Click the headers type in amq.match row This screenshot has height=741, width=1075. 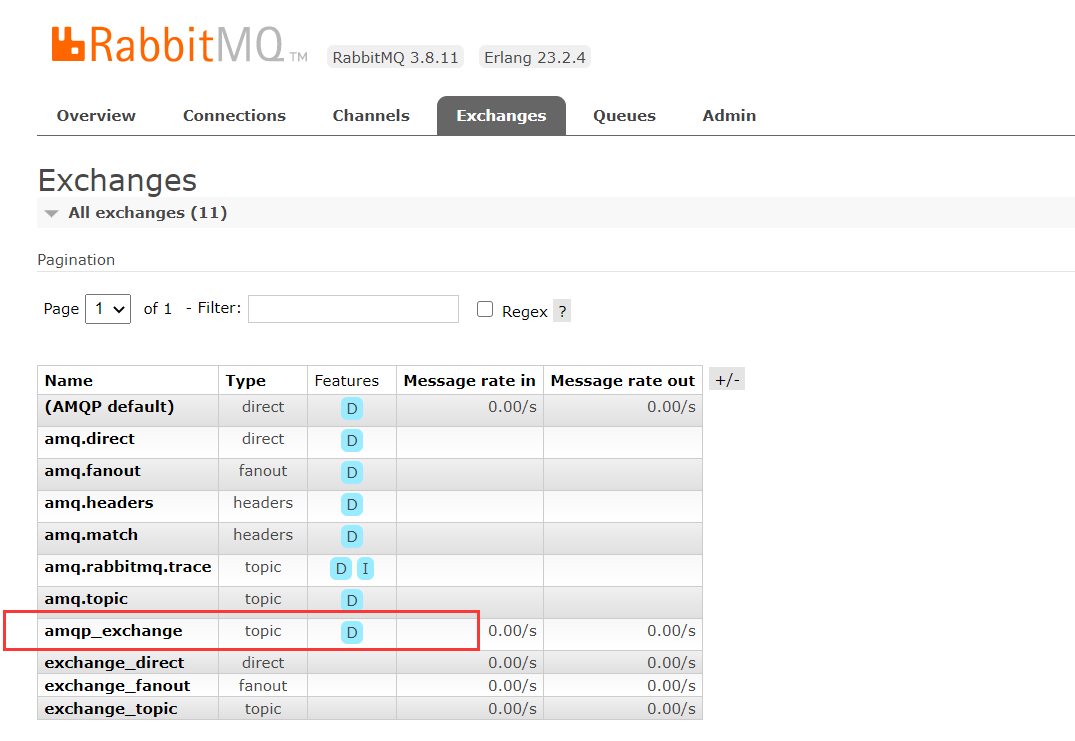tap(263, 535)
